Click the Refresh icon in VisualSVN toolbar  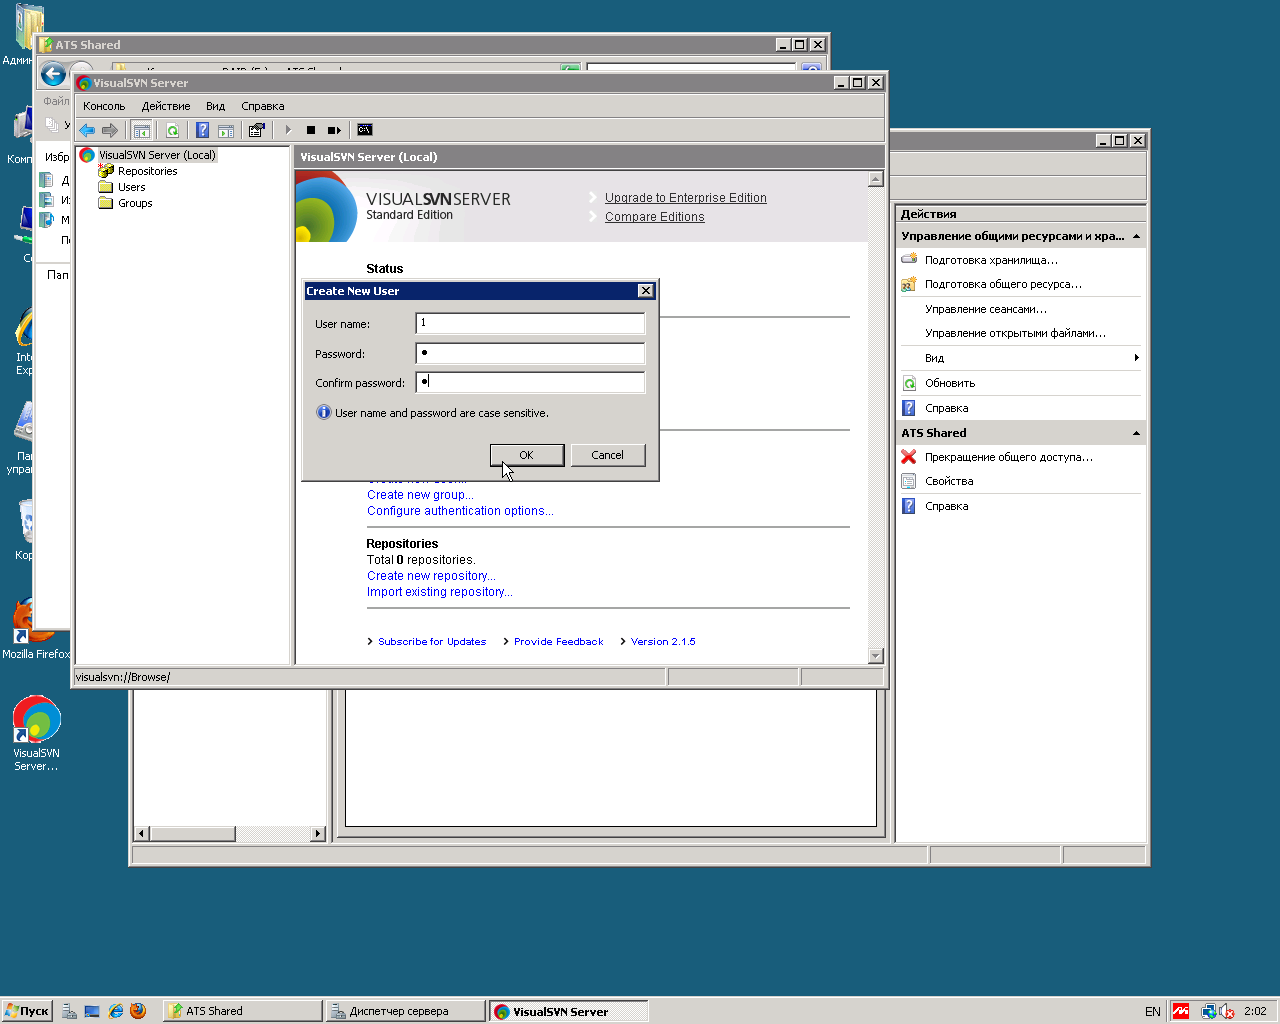pyautogui.click(x=172, y=130)
